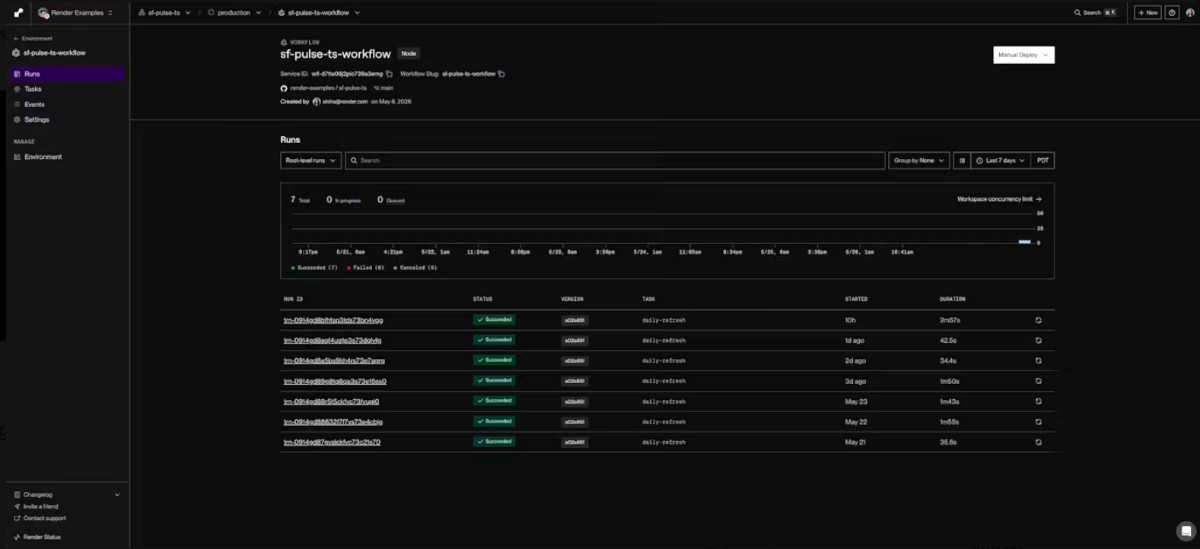Open run ID in the 1d ago row
The width and height of the screenshot is (1200, 549).
pos(332,340)
